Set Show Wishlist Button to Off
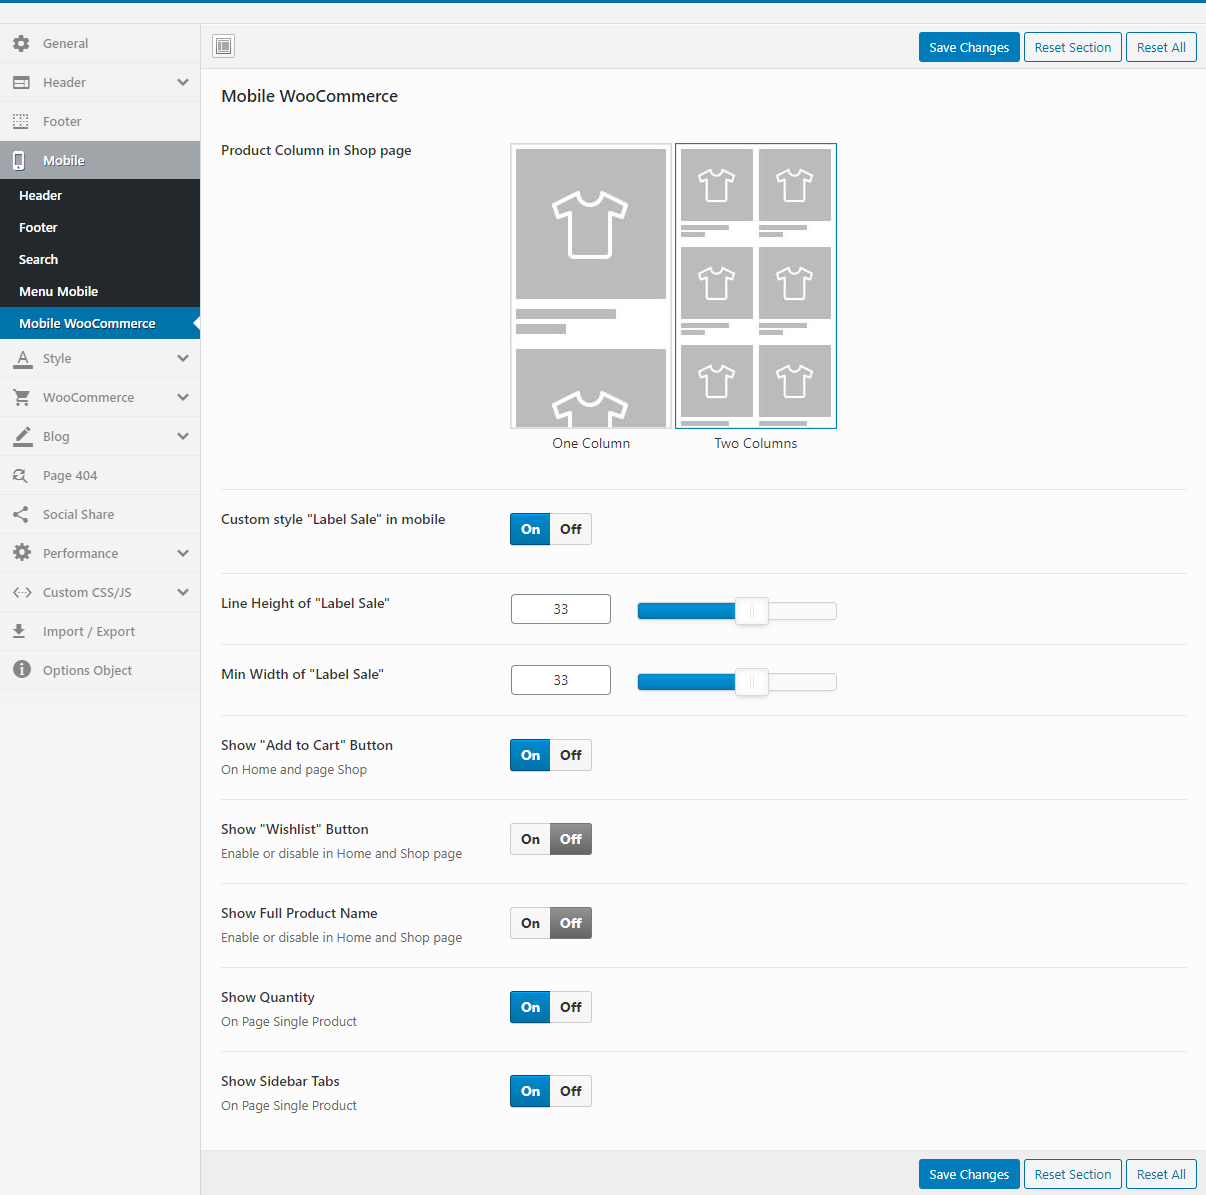The height and width of the screenshot is (1195, 1206). click(x=571, y=839)
